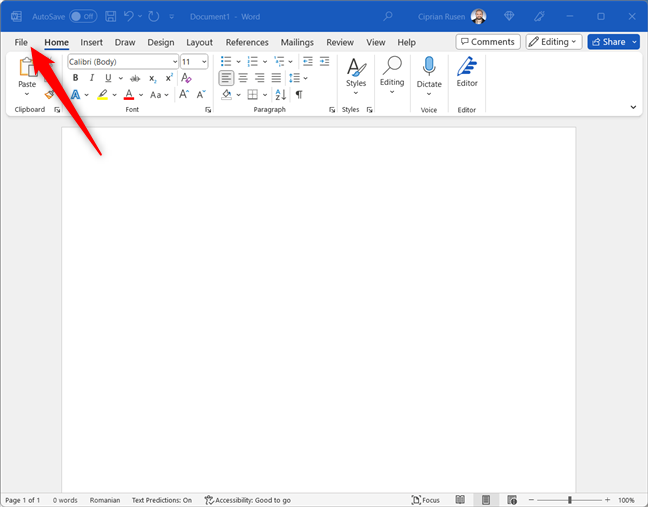Expand the underline style arrow
Viewport: 648px width, 507px height.
[121, 78]
